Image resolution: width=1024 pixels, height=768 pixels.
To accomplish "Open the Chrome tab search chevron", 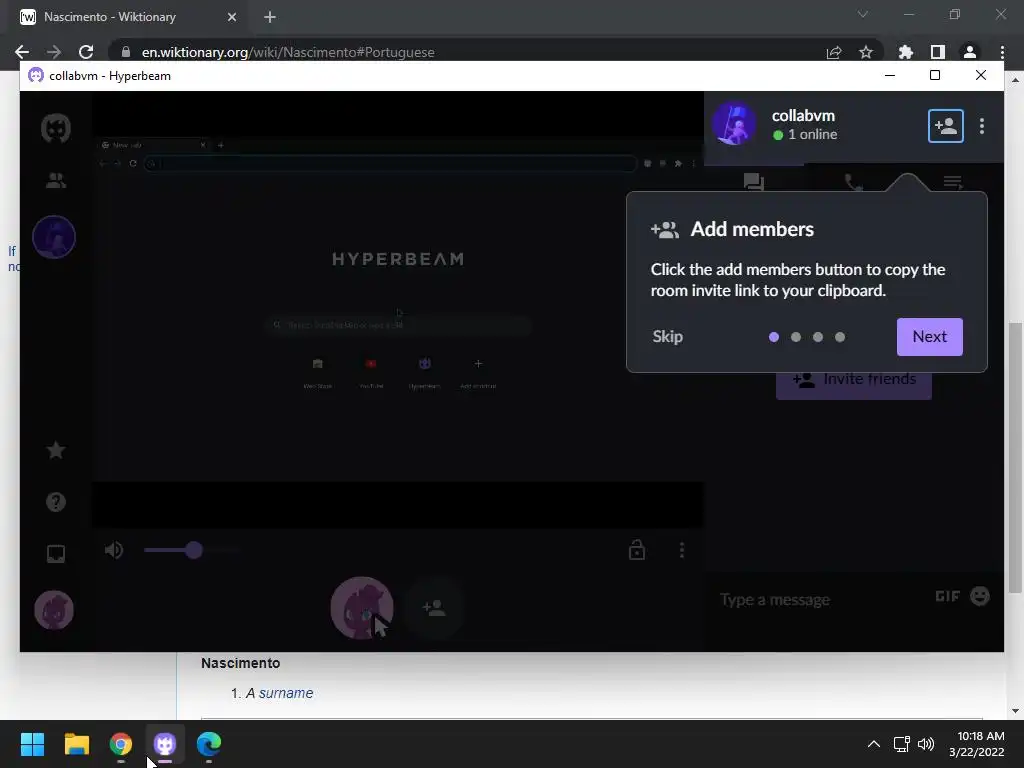I will [x=863, y=14].
